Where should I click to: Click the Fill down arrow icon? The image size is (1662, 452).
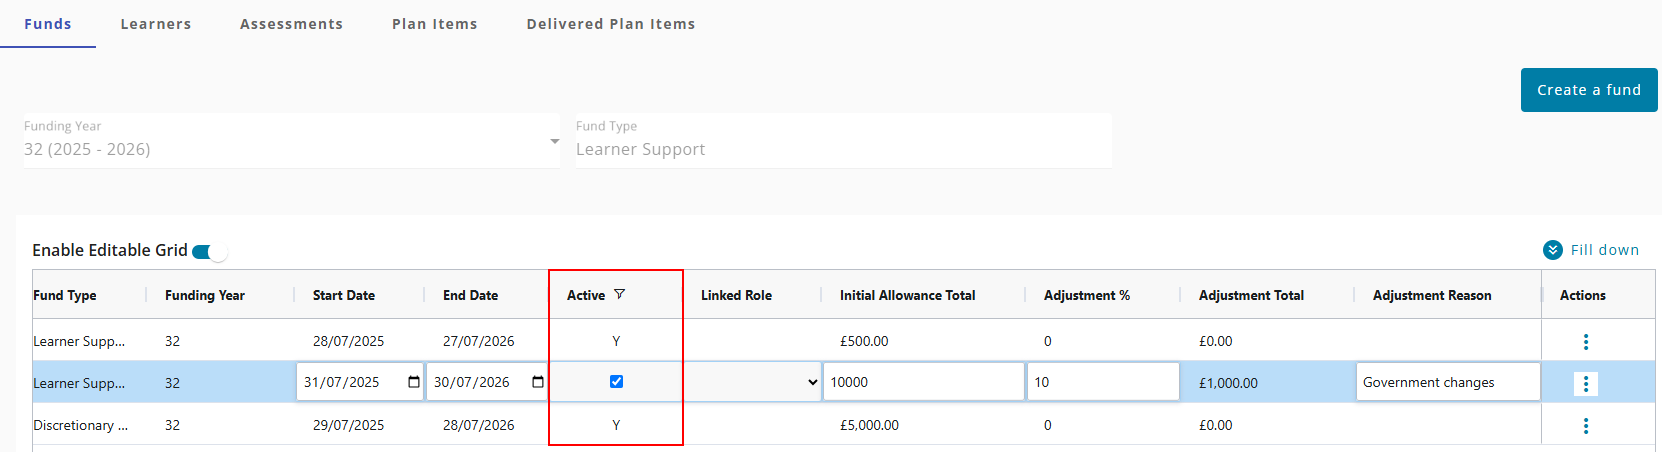tap(1552, 250)
